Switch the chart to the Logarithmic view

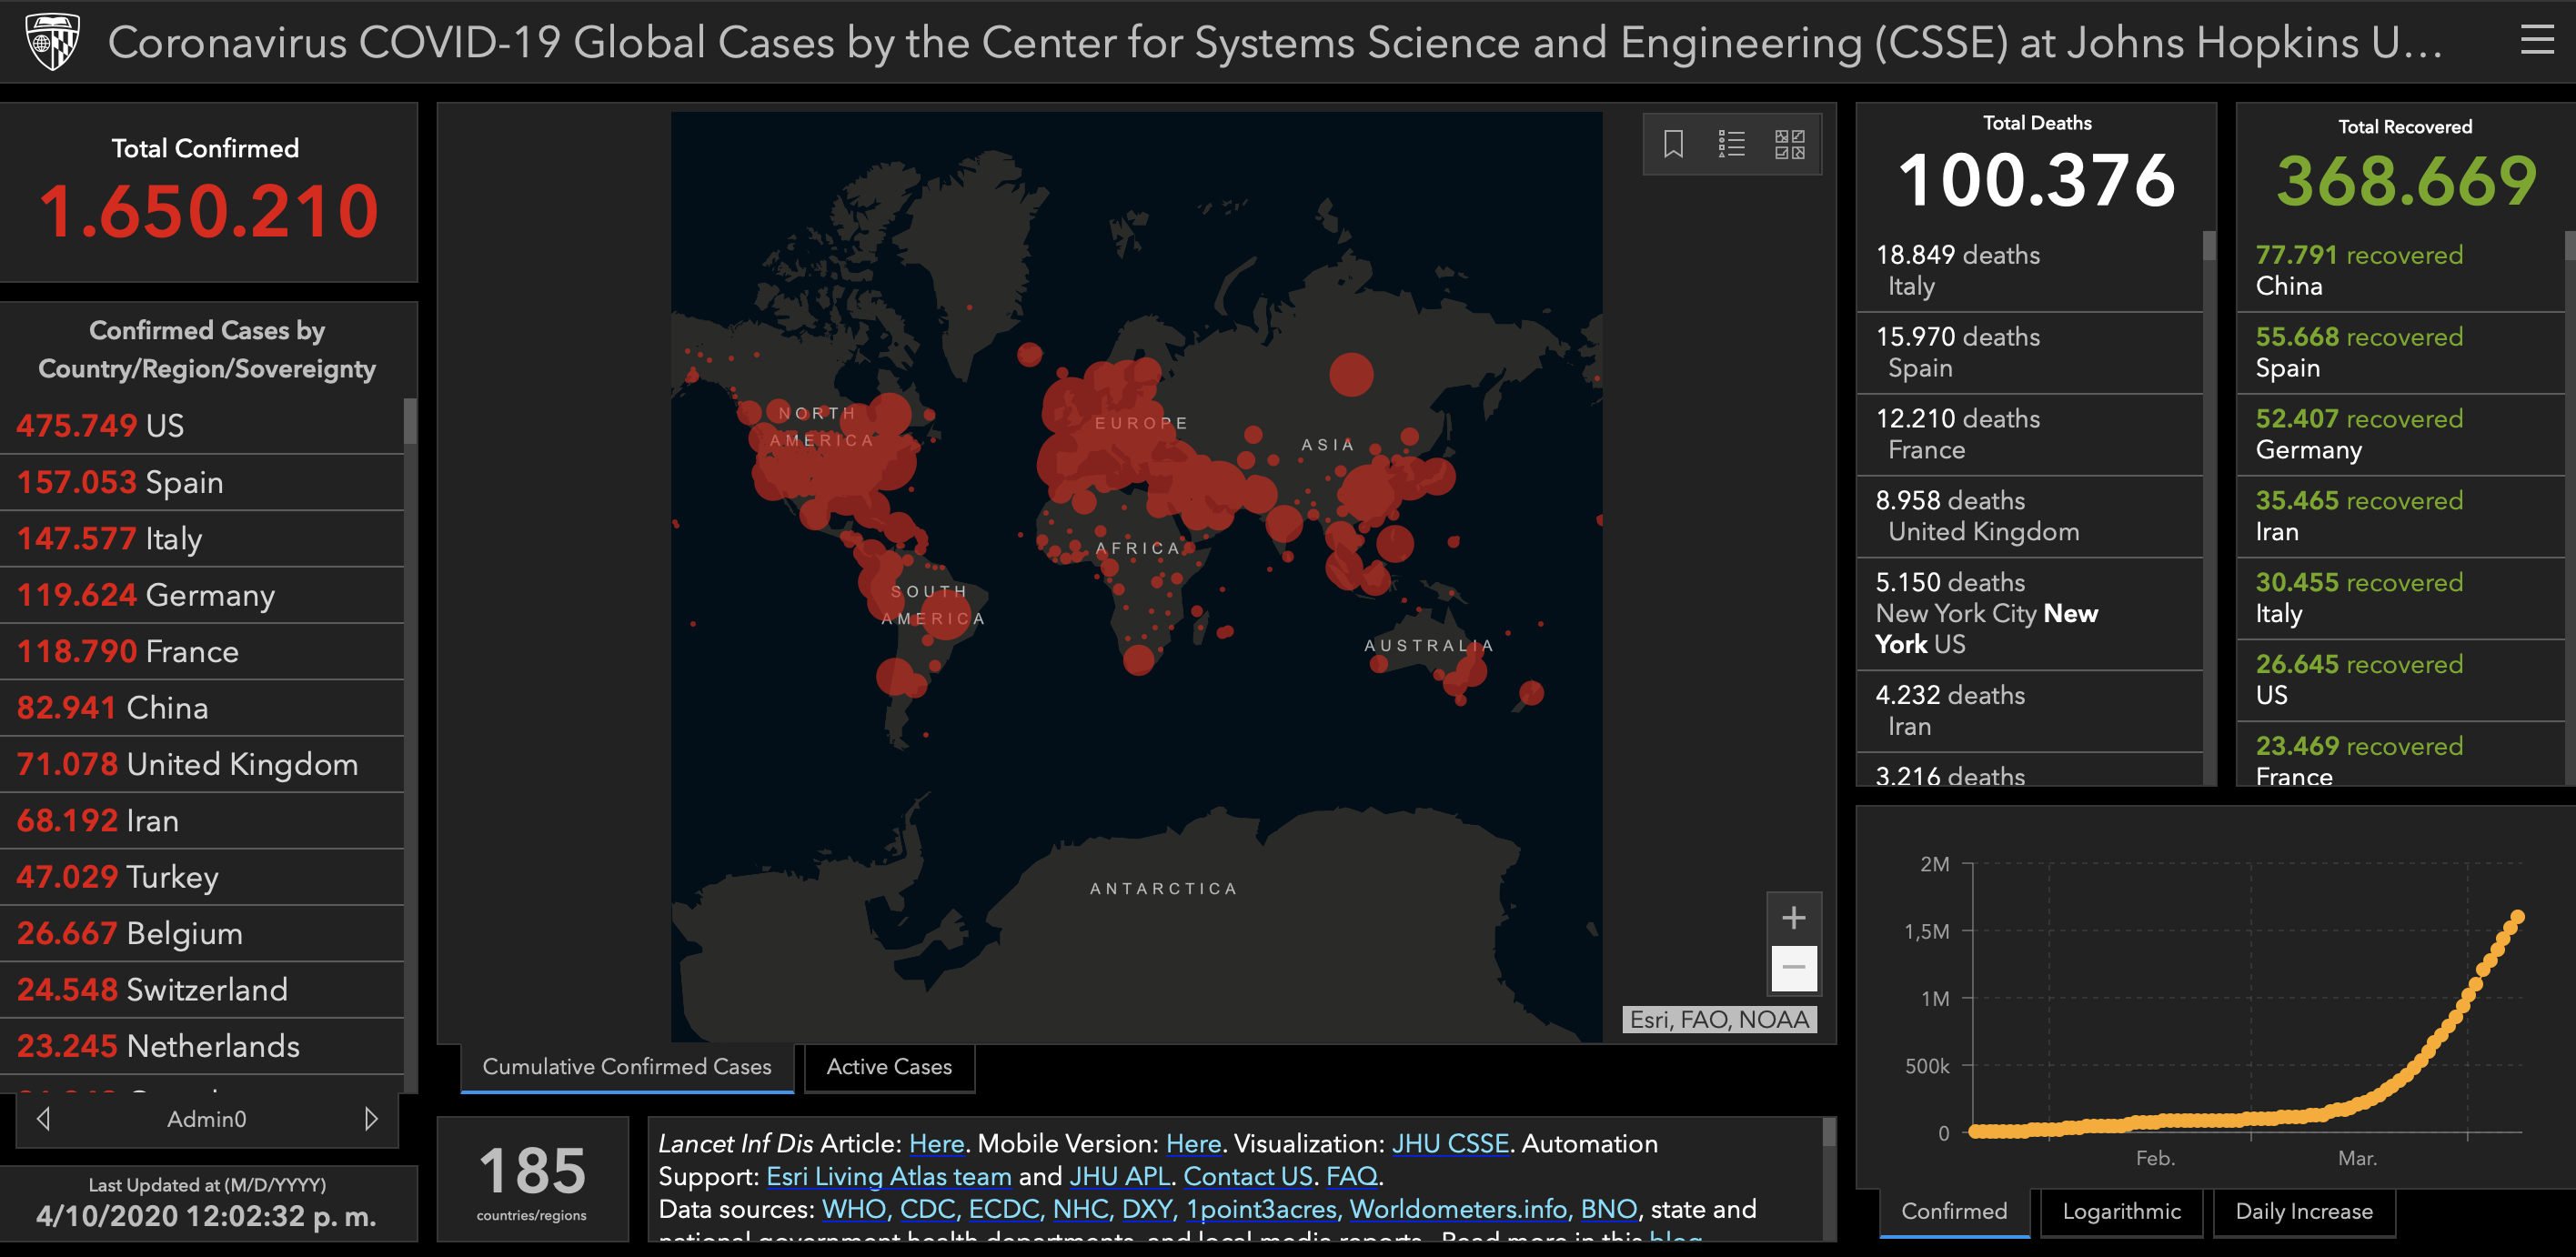point(2121,1211)
